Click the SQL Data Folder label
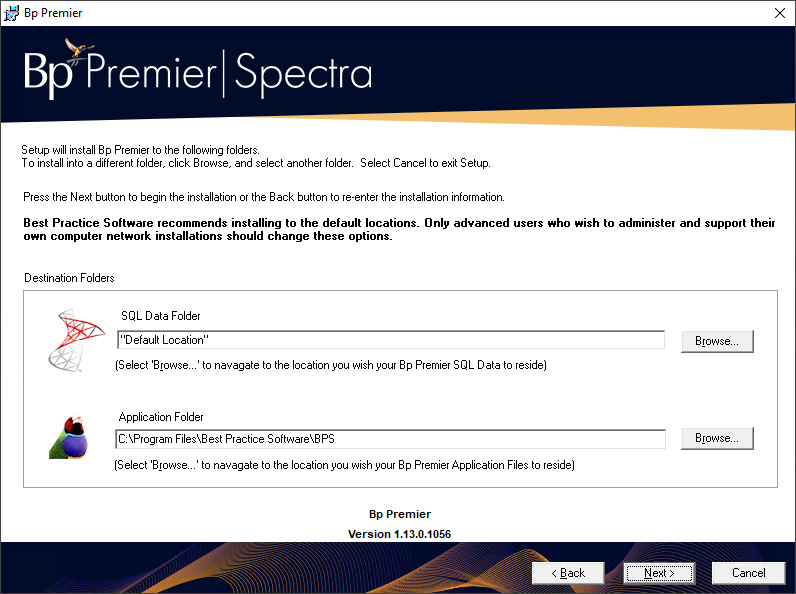Image resolution: width=796 pixels, height=594 pixels. coord(161,316)
